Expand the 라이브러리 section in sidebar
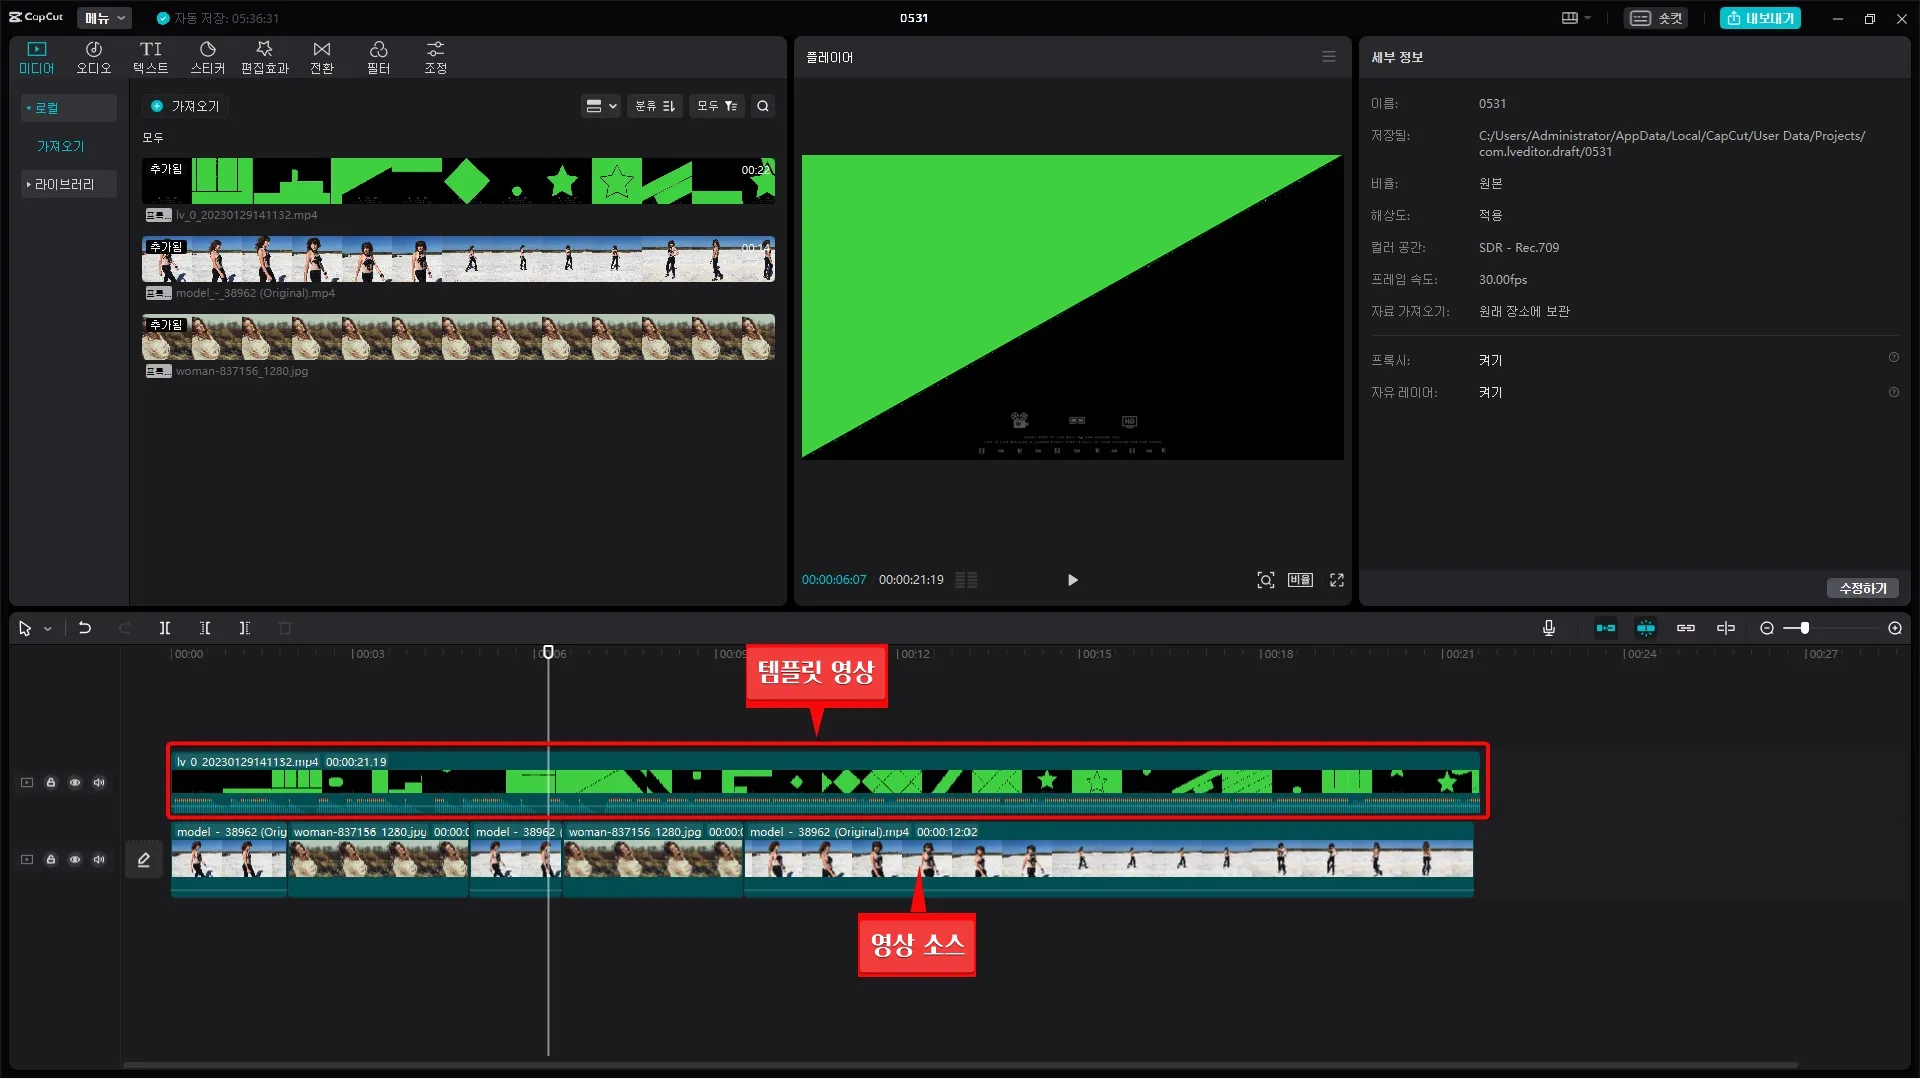Viewport: 1920px width, 1079px height. click(68, 184)
